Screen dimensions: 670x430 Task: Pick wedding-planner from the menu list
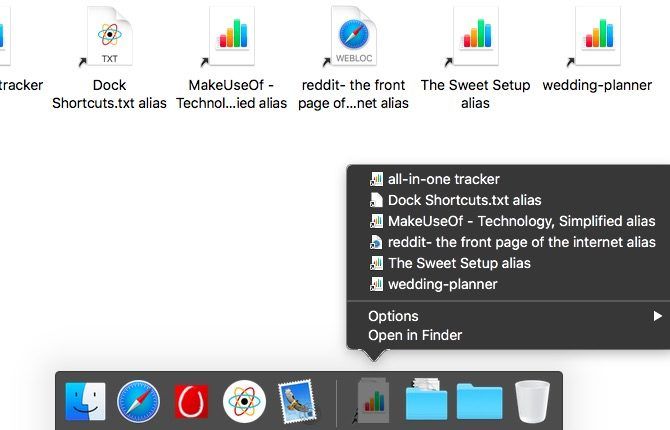pyautogui.click(x=442, y=284)
